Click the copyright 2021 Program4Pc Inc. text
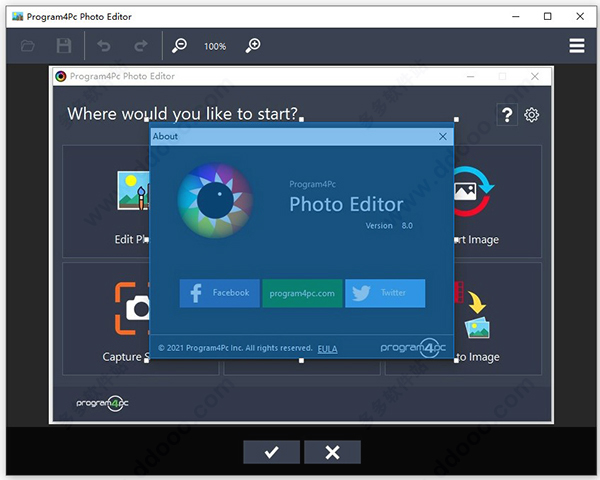 (x=235, y=348)
